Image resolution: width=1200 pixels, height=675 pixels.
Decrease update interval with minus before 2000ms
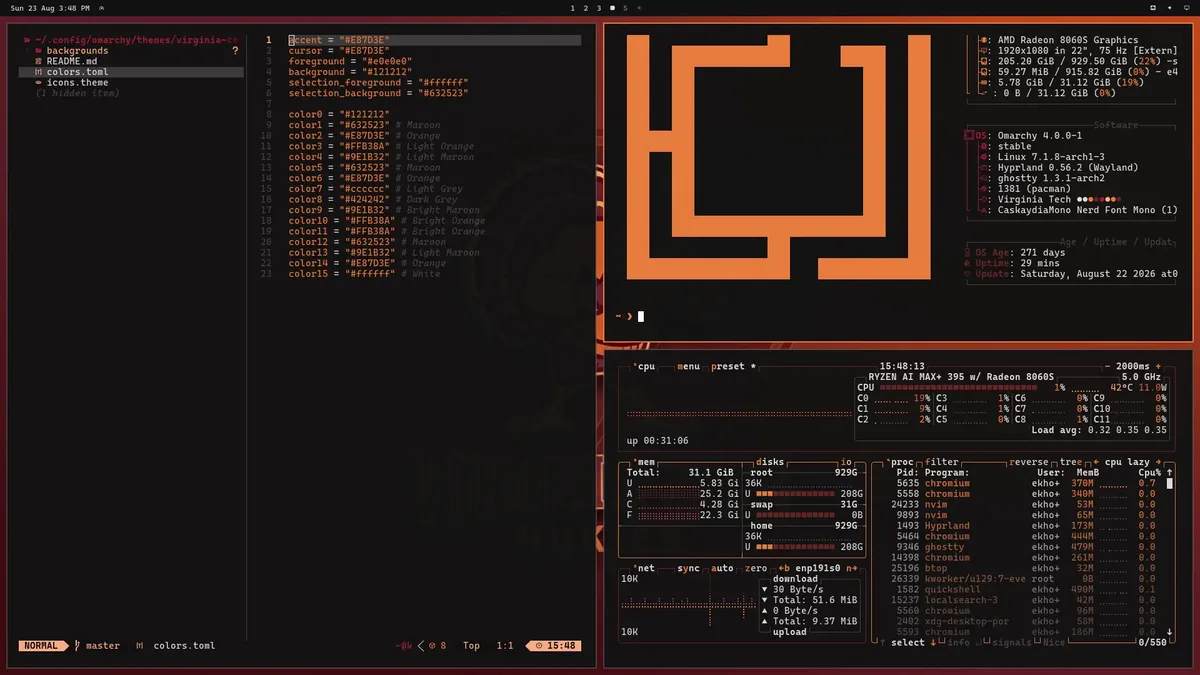click(1107, 367)
